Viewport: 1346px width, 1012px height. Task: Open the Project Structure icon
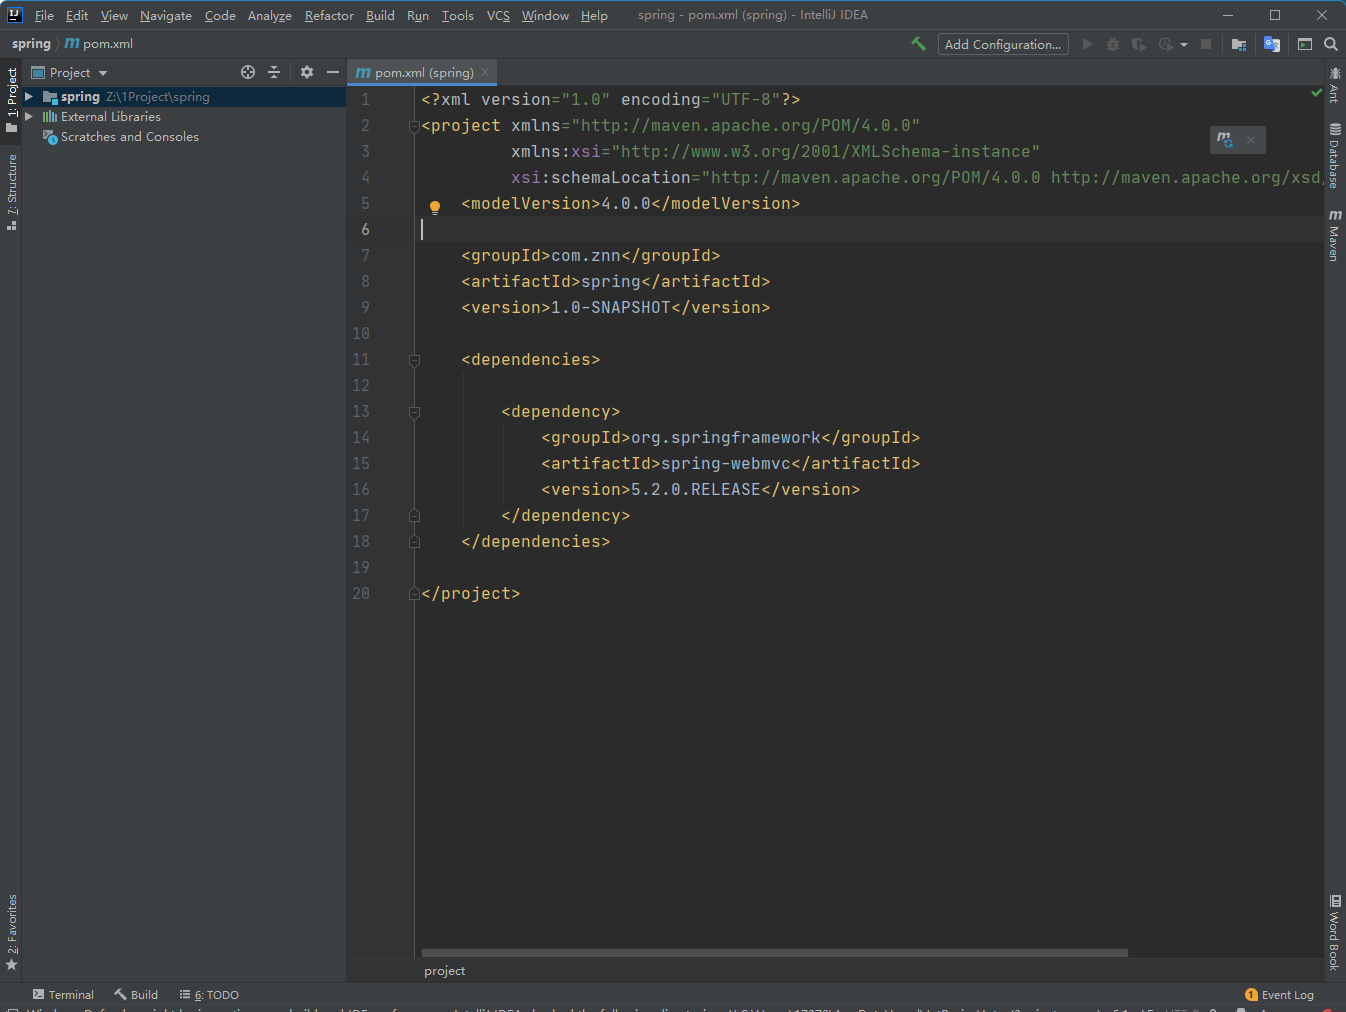(1239, 44)
